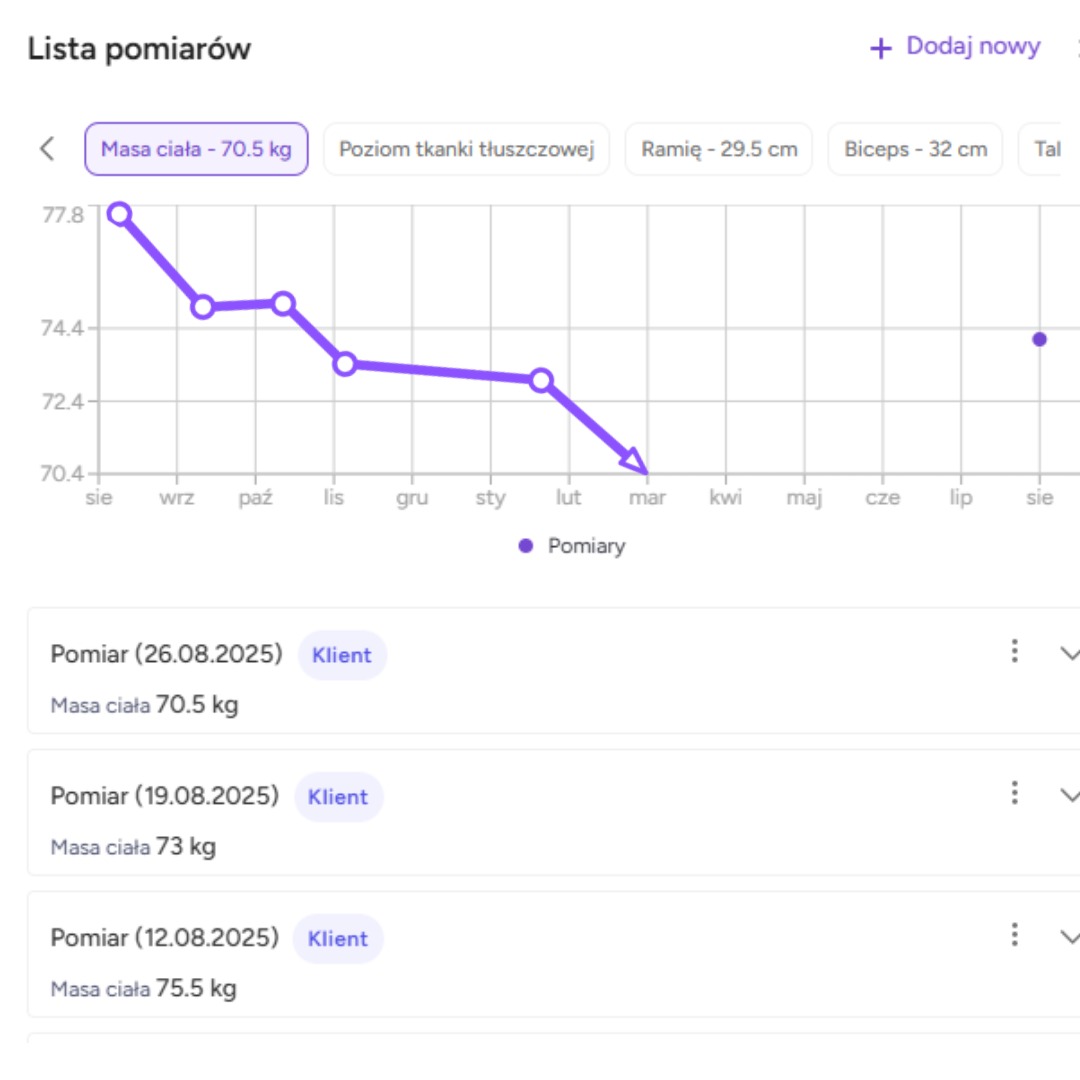
Task: Switch to Ramię - 29.5 cm tab
Action: [x=719, y=150]
